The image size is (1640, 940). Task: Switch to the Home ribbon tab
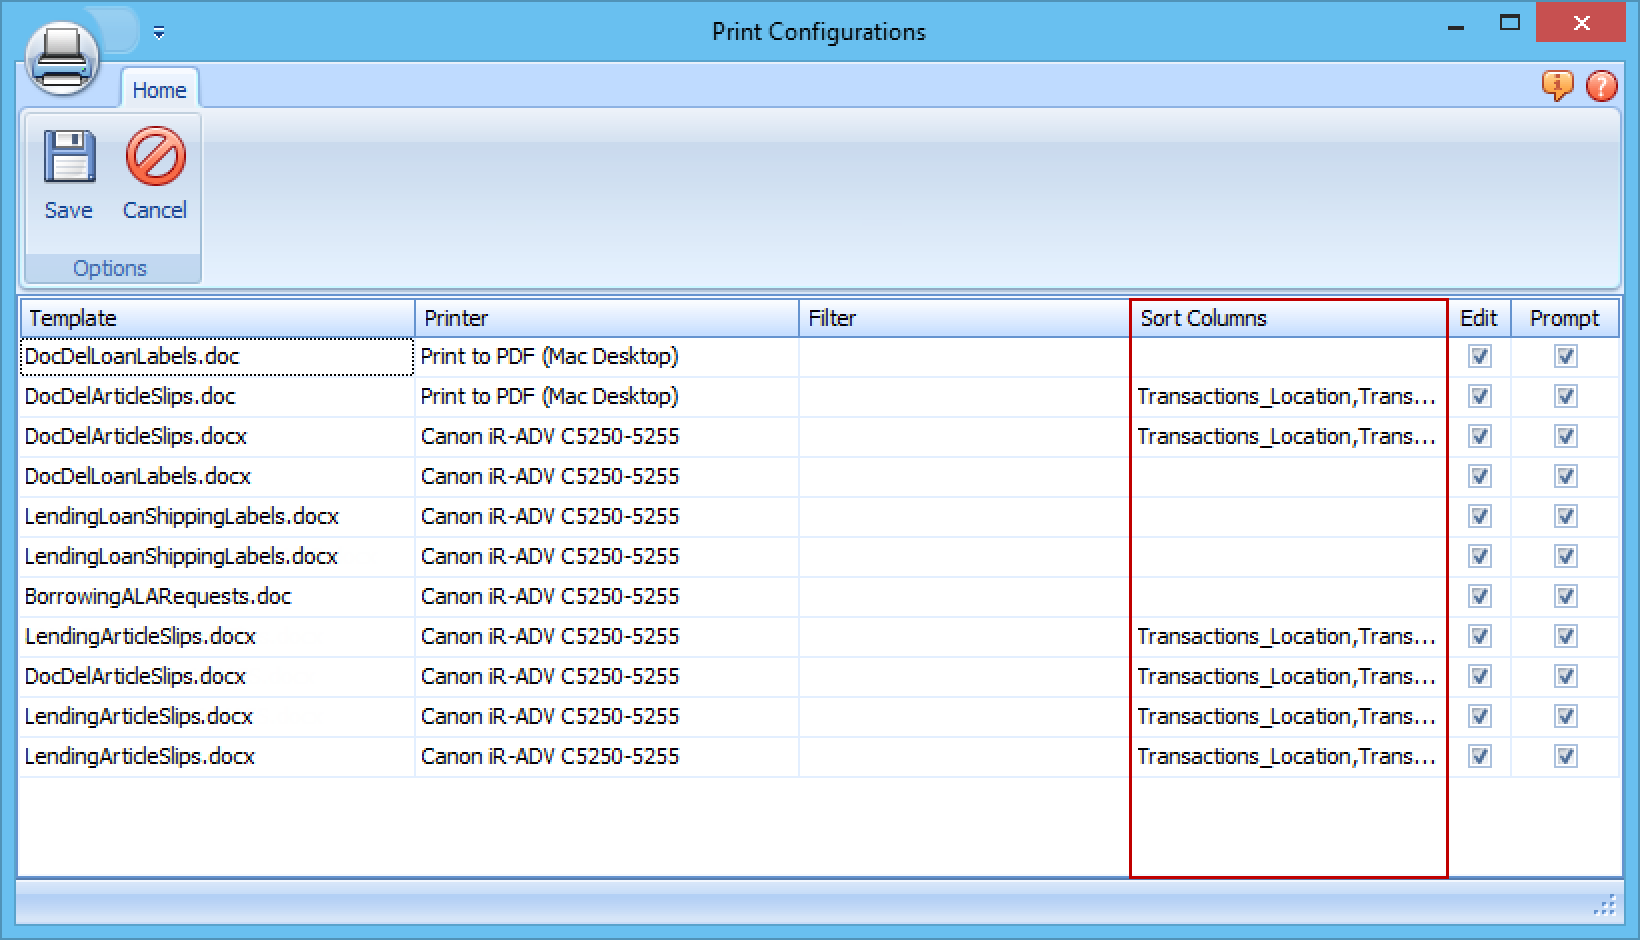(x=159, y=90)
